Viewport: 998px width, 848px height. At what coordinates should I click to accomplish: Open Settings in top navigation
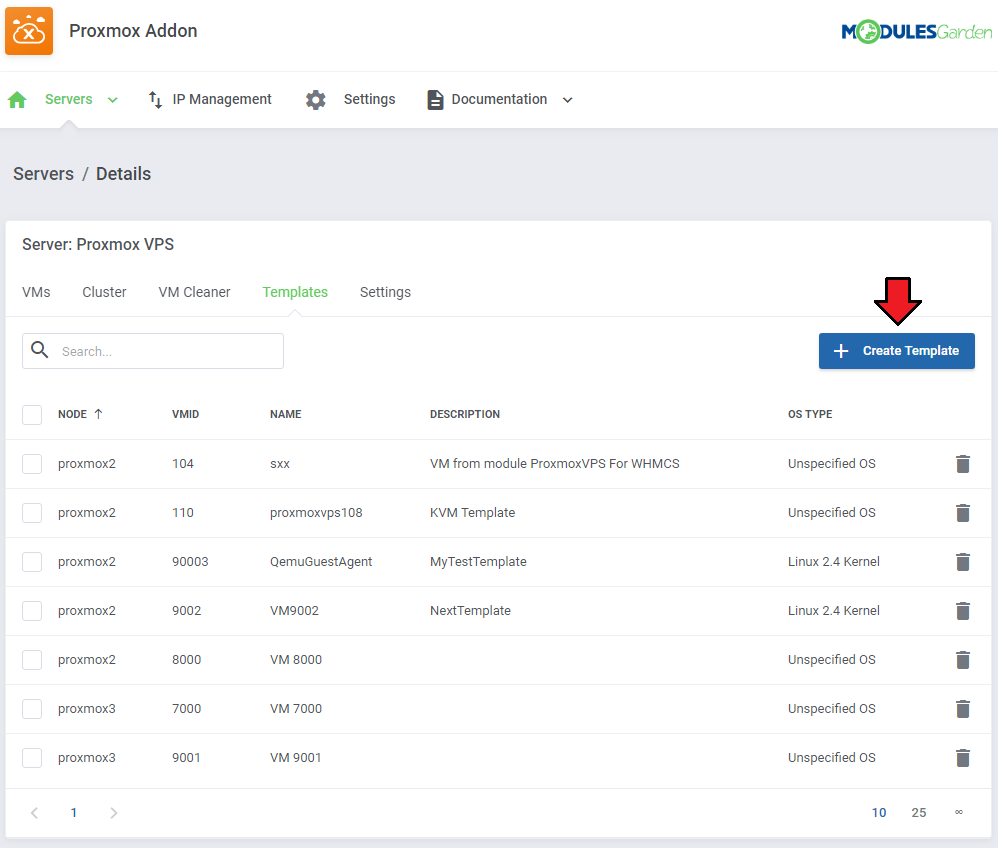coord(369,99)
